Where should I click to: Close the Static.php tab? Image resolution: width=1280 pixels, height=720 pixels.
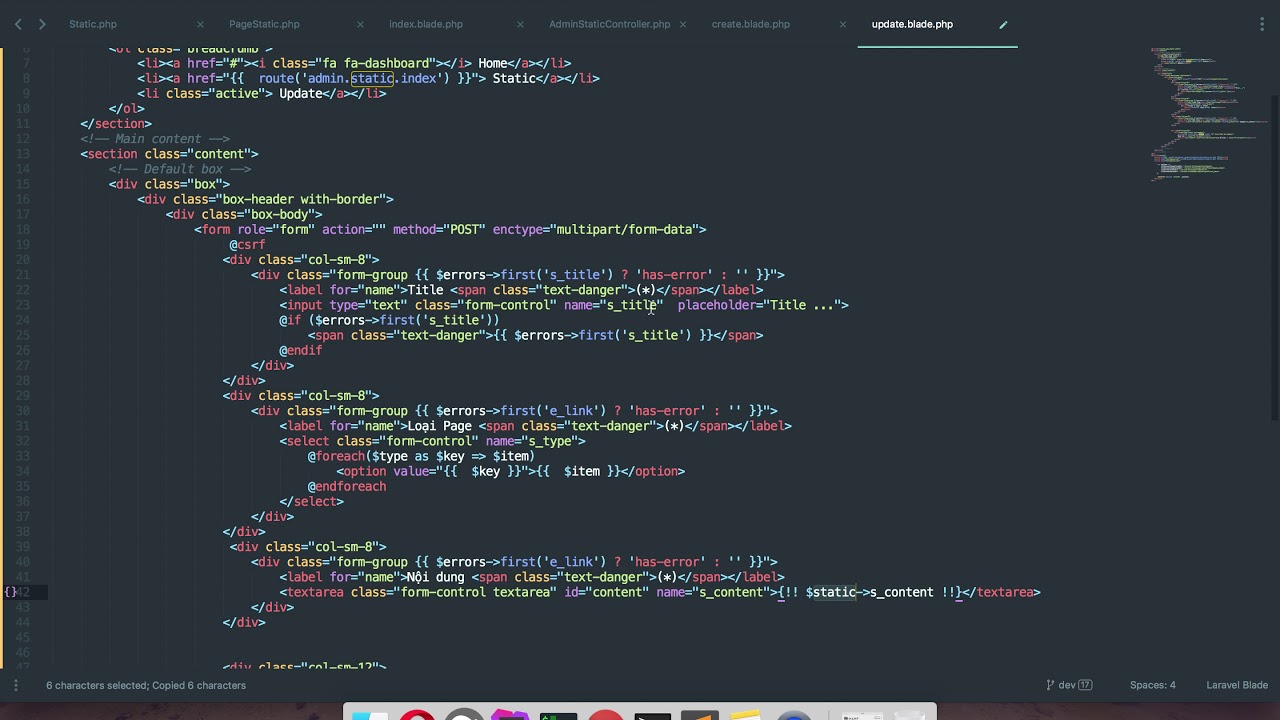tap(200, 24)
